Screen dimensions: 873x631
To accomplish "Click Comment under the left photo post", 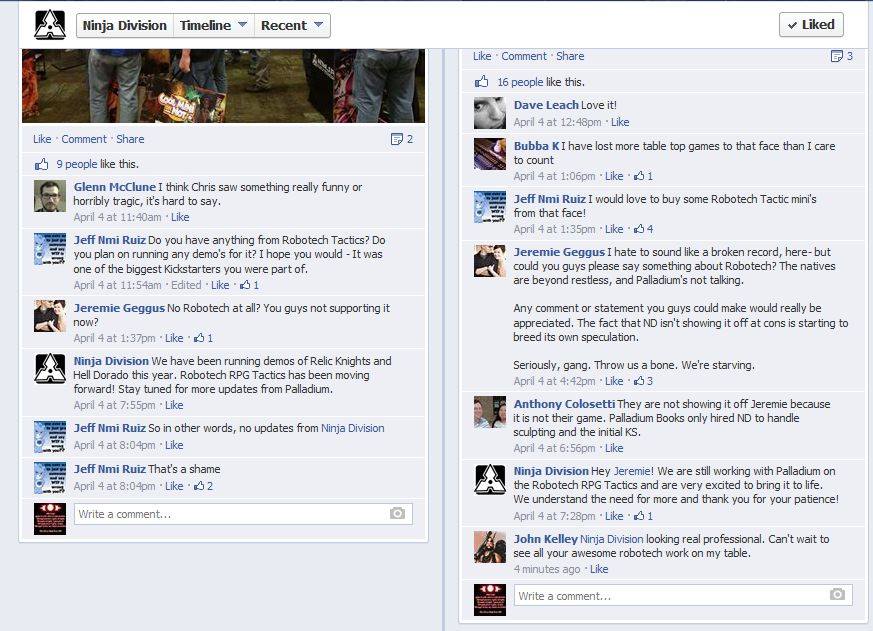I will 84,139.
